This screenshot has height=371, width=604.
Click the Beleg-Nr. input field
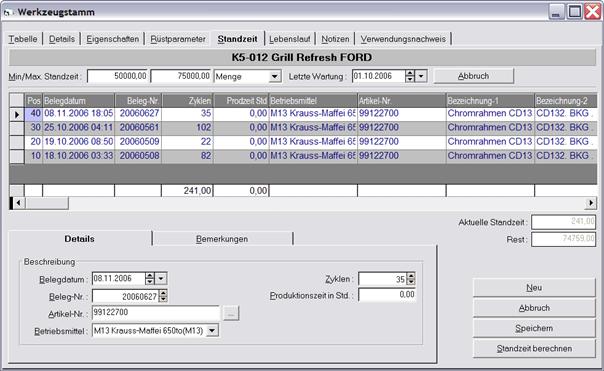(125, 296)
